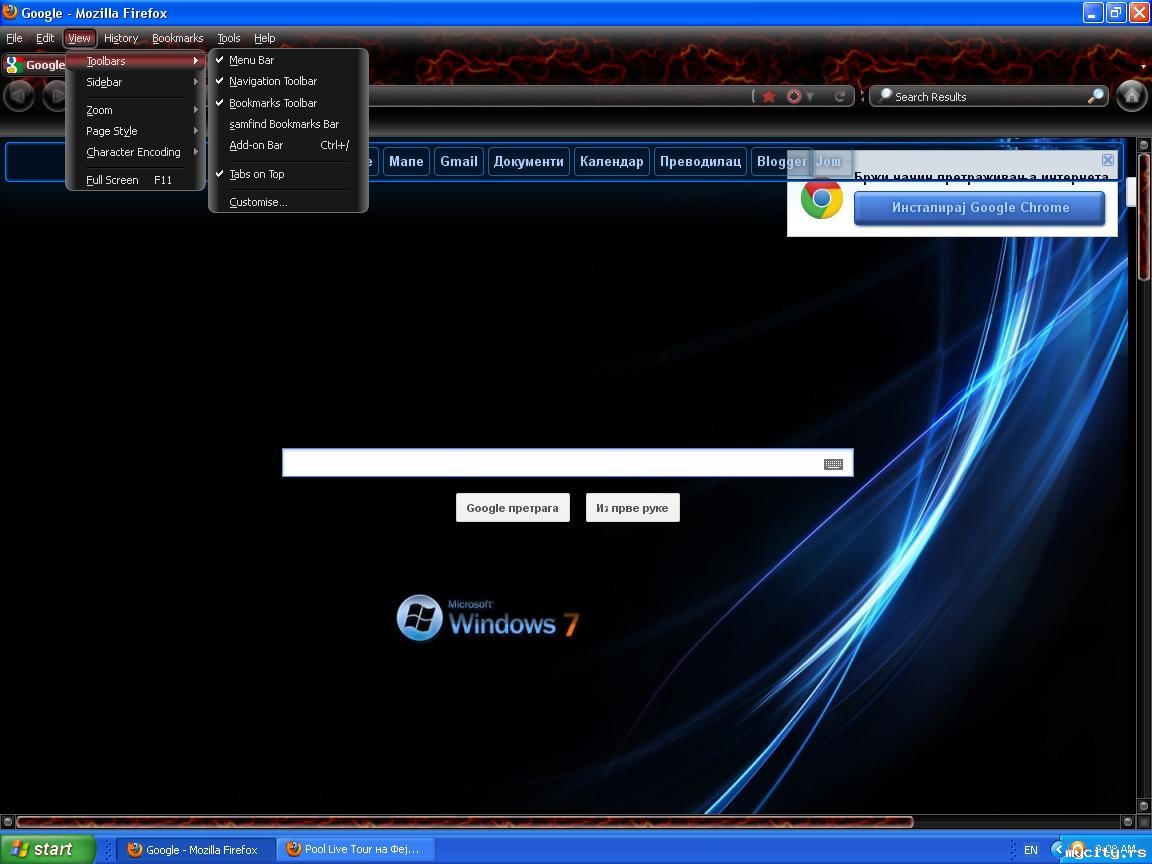
Task: Expand the Page Style submenu
Action: (x=135, y=131)
